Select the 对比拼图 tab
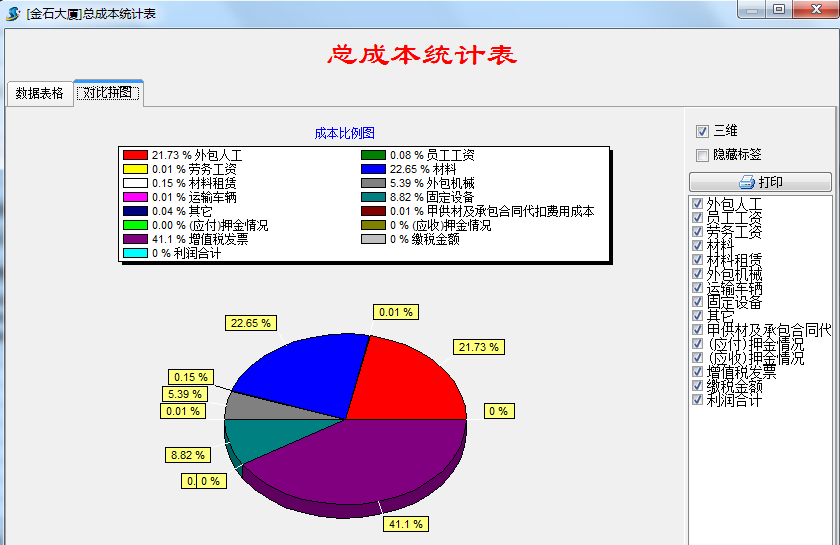Screen dimensions: 840x545 coord(108,93)
